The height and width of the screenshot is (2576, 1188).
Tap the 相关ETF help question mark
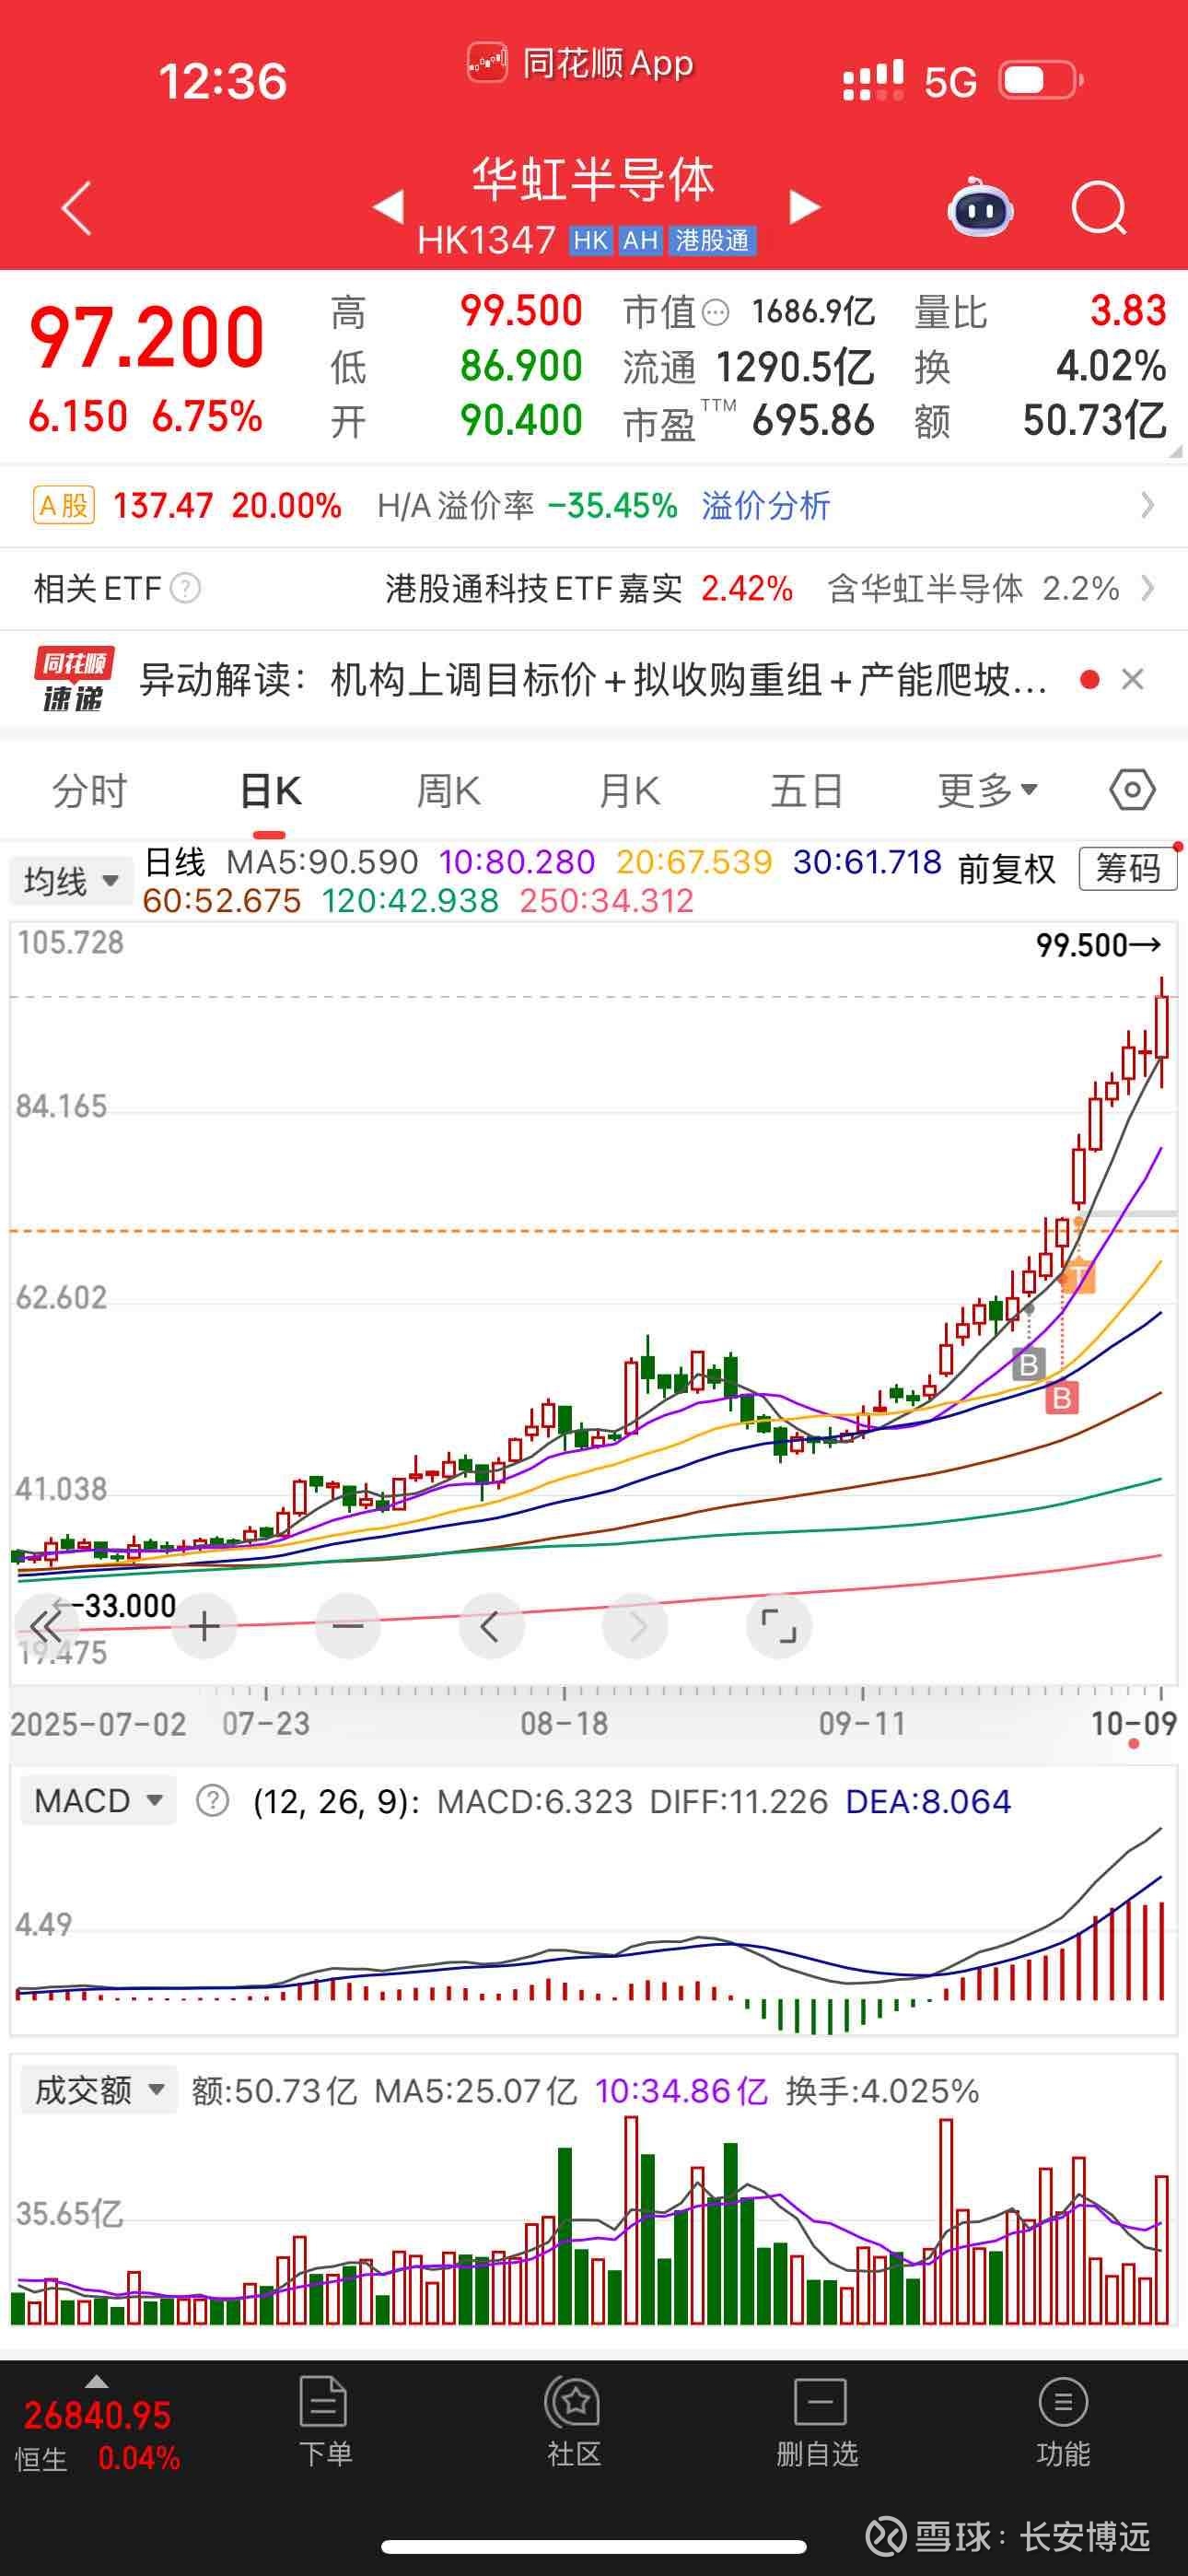click(186, 588)
